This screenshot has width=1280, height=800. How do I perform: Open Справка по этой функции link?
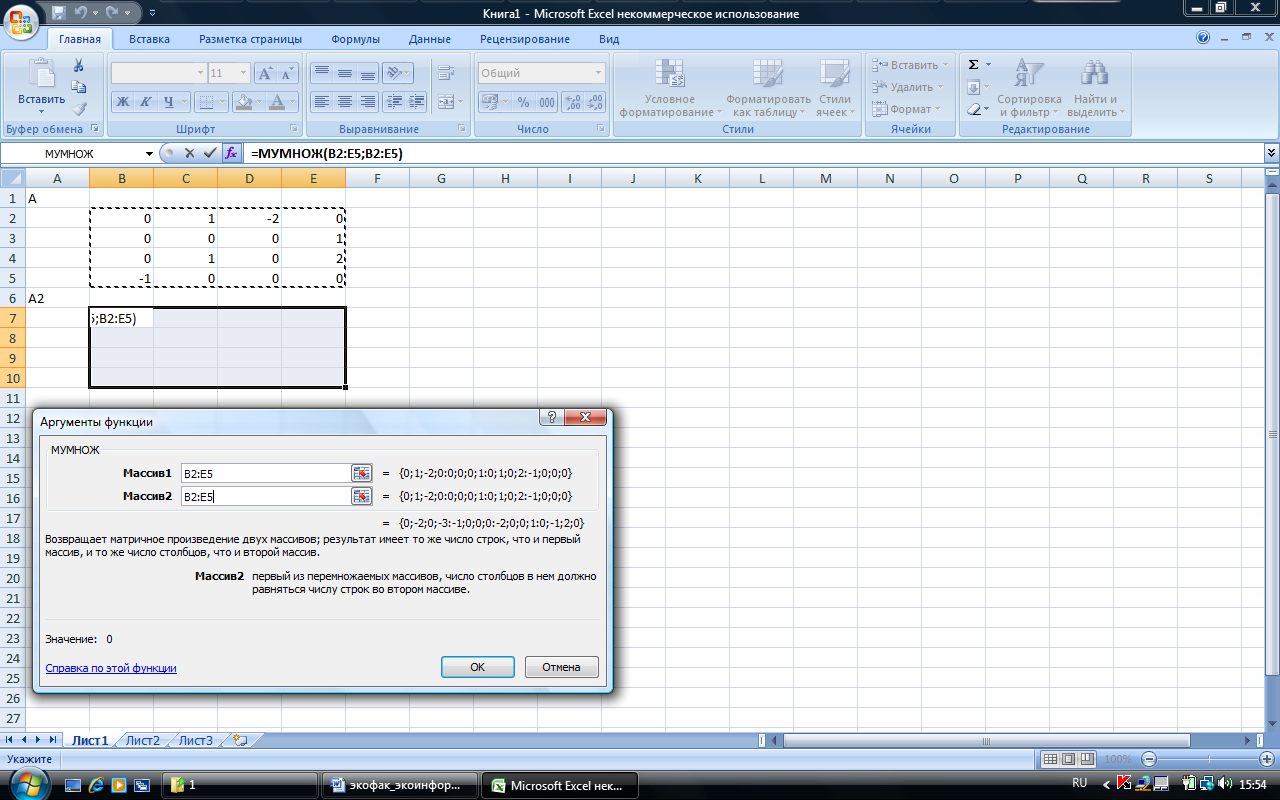pyautogui.click(x=111, y=668)
